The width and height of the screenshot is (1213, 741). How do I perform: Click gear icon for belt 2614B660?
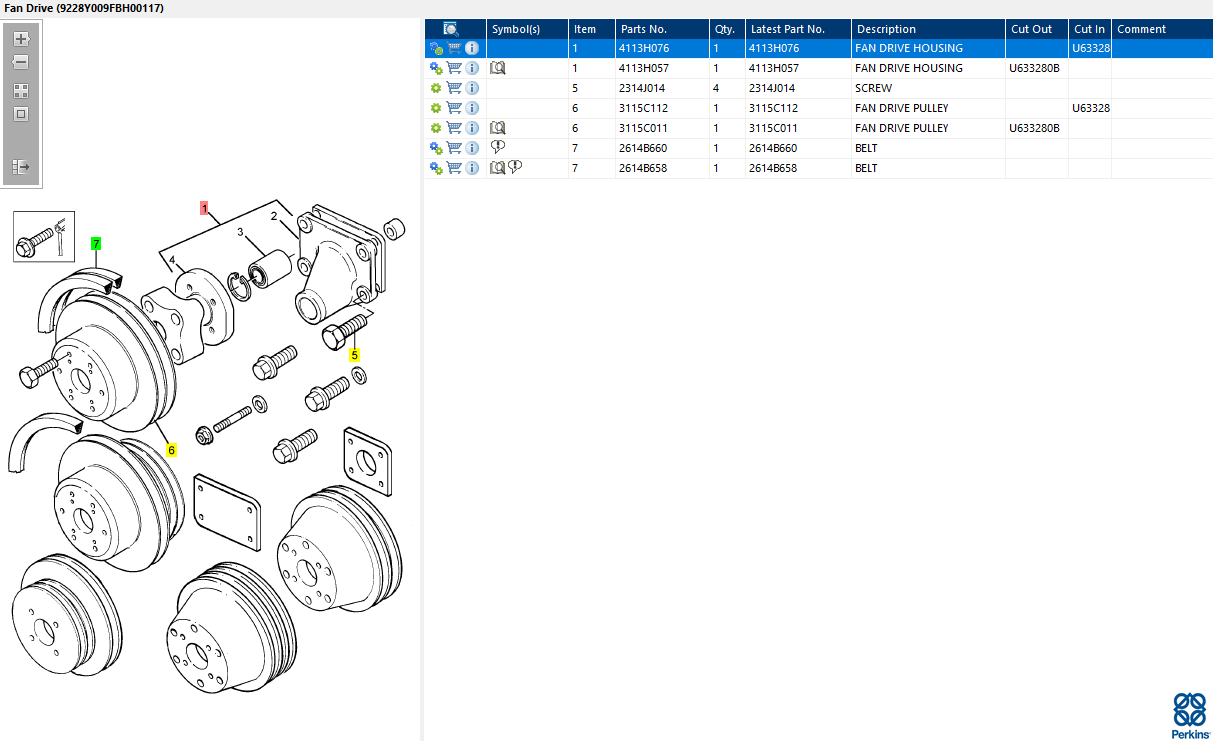click(x=436, y=148)
